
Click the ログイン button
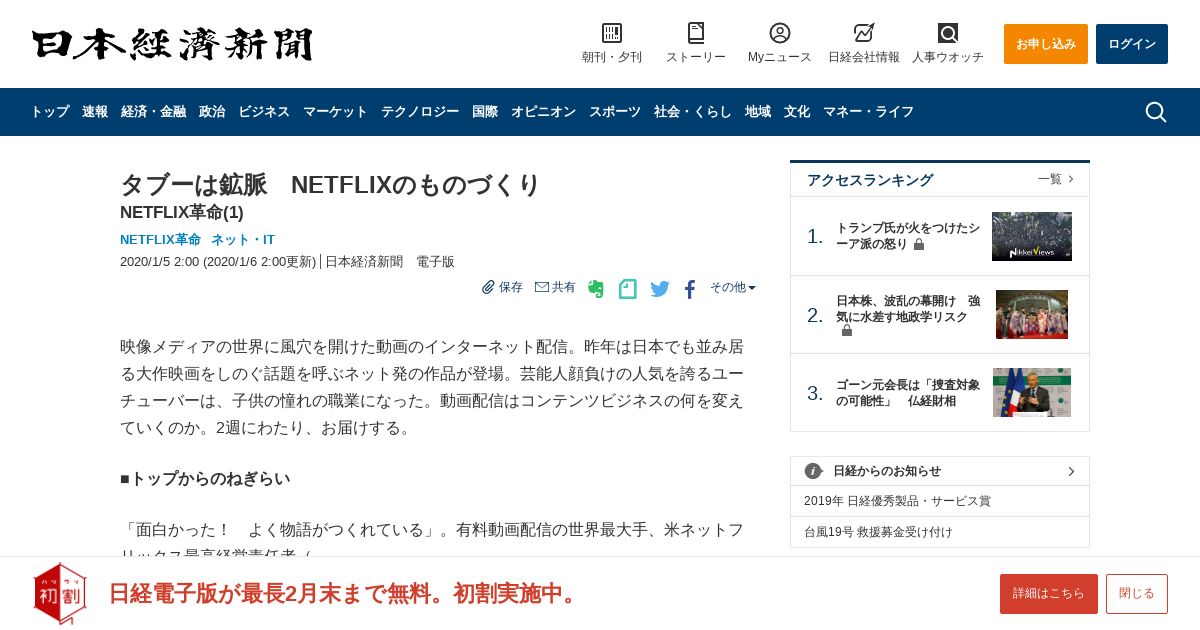coord(1132,44)
